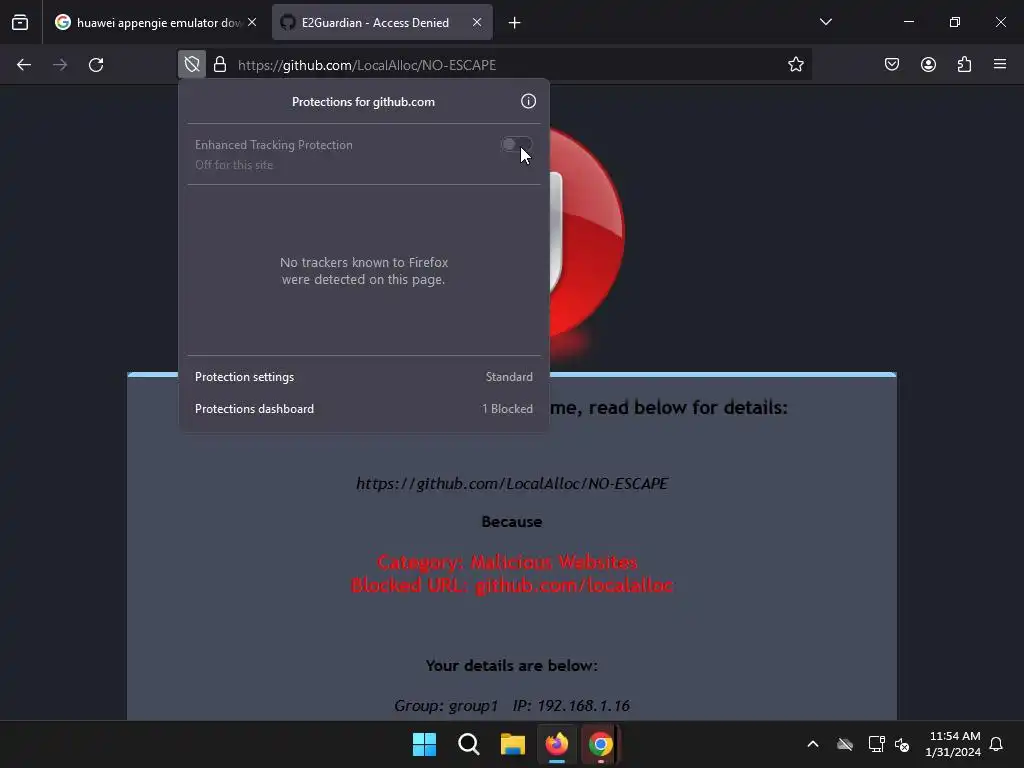Toggle Enhanced Tracking Protection switch
1024x768 pixels.
coord(517,144)
